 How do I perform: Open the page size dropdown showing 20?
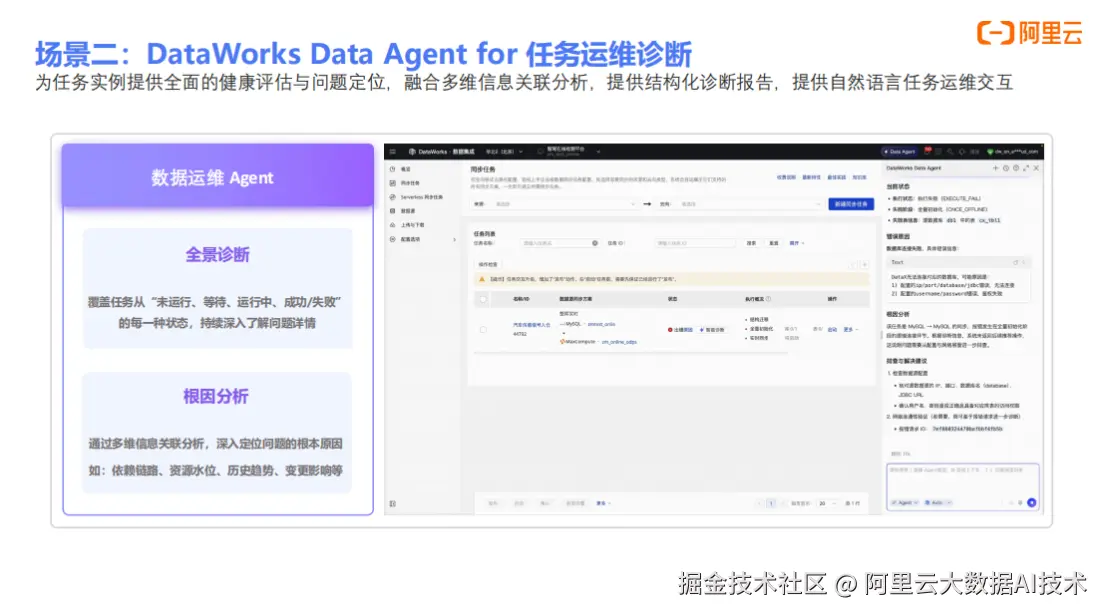pyautogui.click(x=827, y=504)
